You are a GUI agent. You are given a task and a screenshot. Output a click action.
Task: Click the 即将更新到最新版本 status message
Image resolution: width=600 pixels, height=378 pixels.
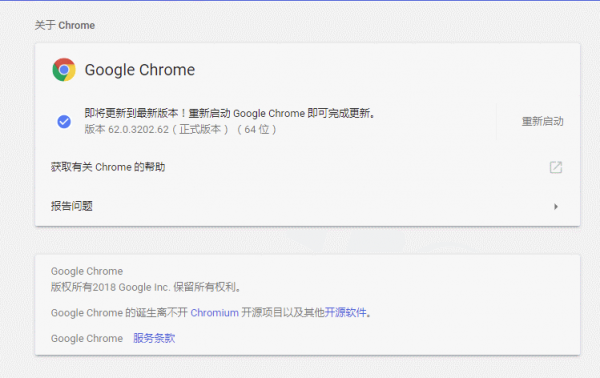[x=230, y=113]
